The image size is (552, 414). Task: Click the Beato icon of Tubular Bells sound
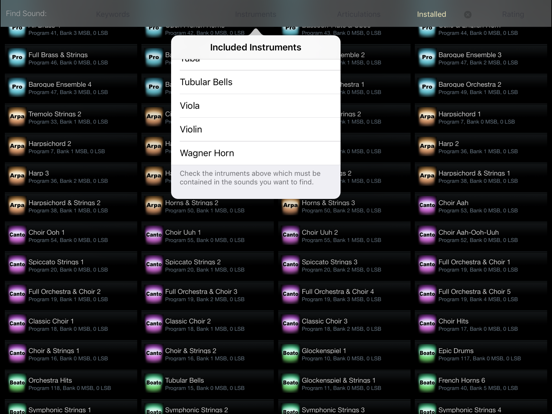coord(154,383)
